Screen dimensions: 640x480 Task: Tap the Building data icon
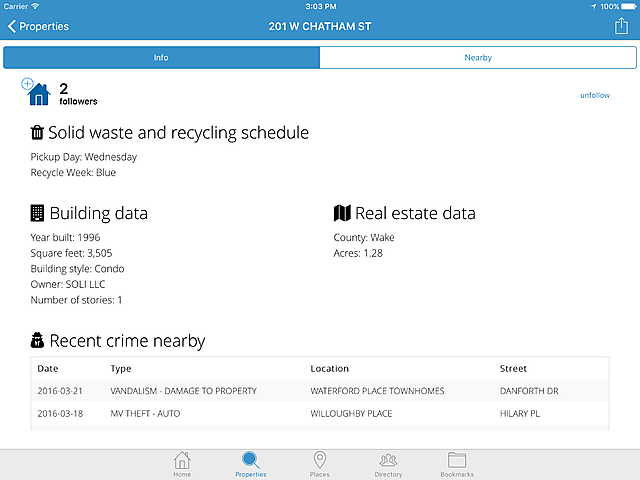coord(38,213)
